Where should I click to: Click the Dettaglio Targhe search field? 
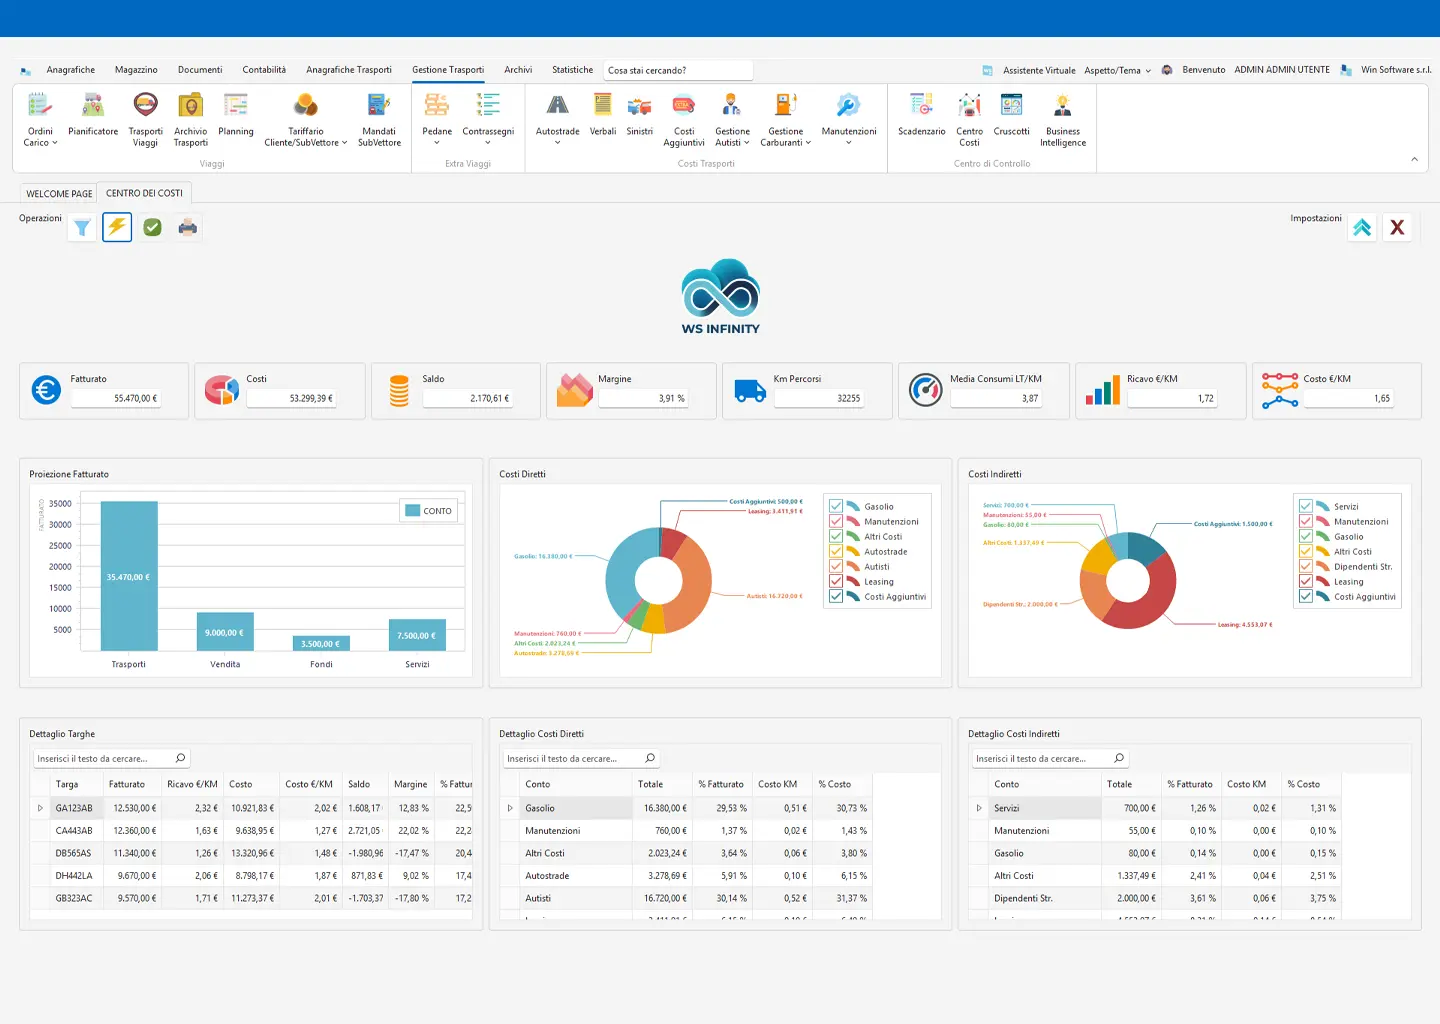coord(105,759)
